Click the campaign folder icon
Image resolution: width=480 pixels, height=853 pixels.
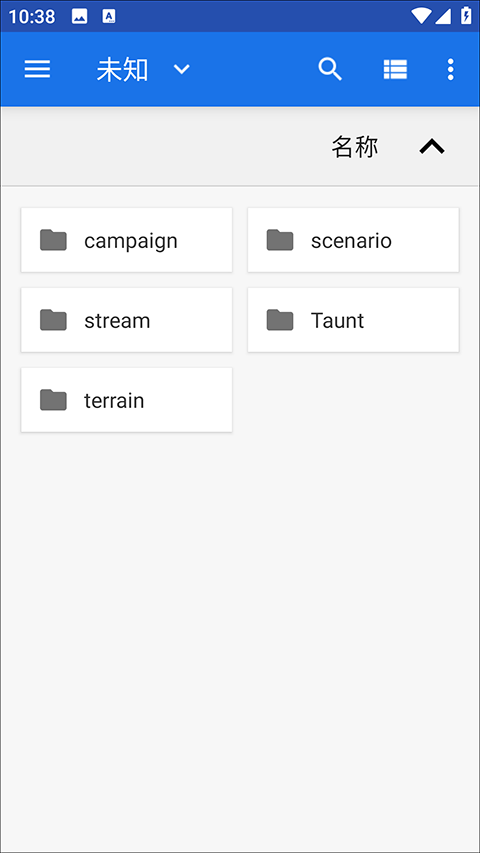[x=53, y=240]
